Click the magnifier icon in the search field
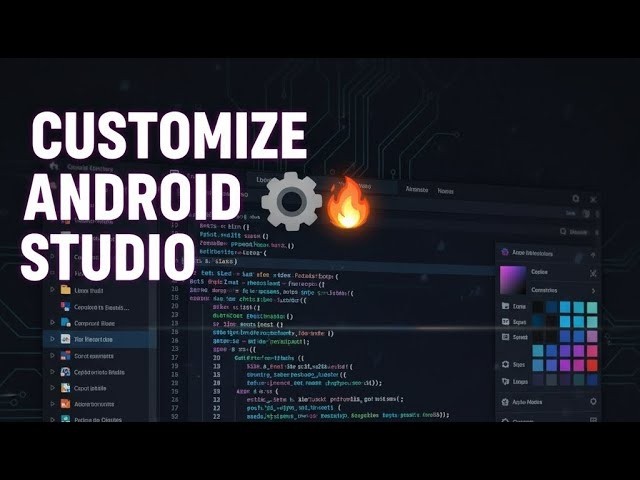Screen dimensions: 640x480 pyautogui.click(x=563, y=231)
